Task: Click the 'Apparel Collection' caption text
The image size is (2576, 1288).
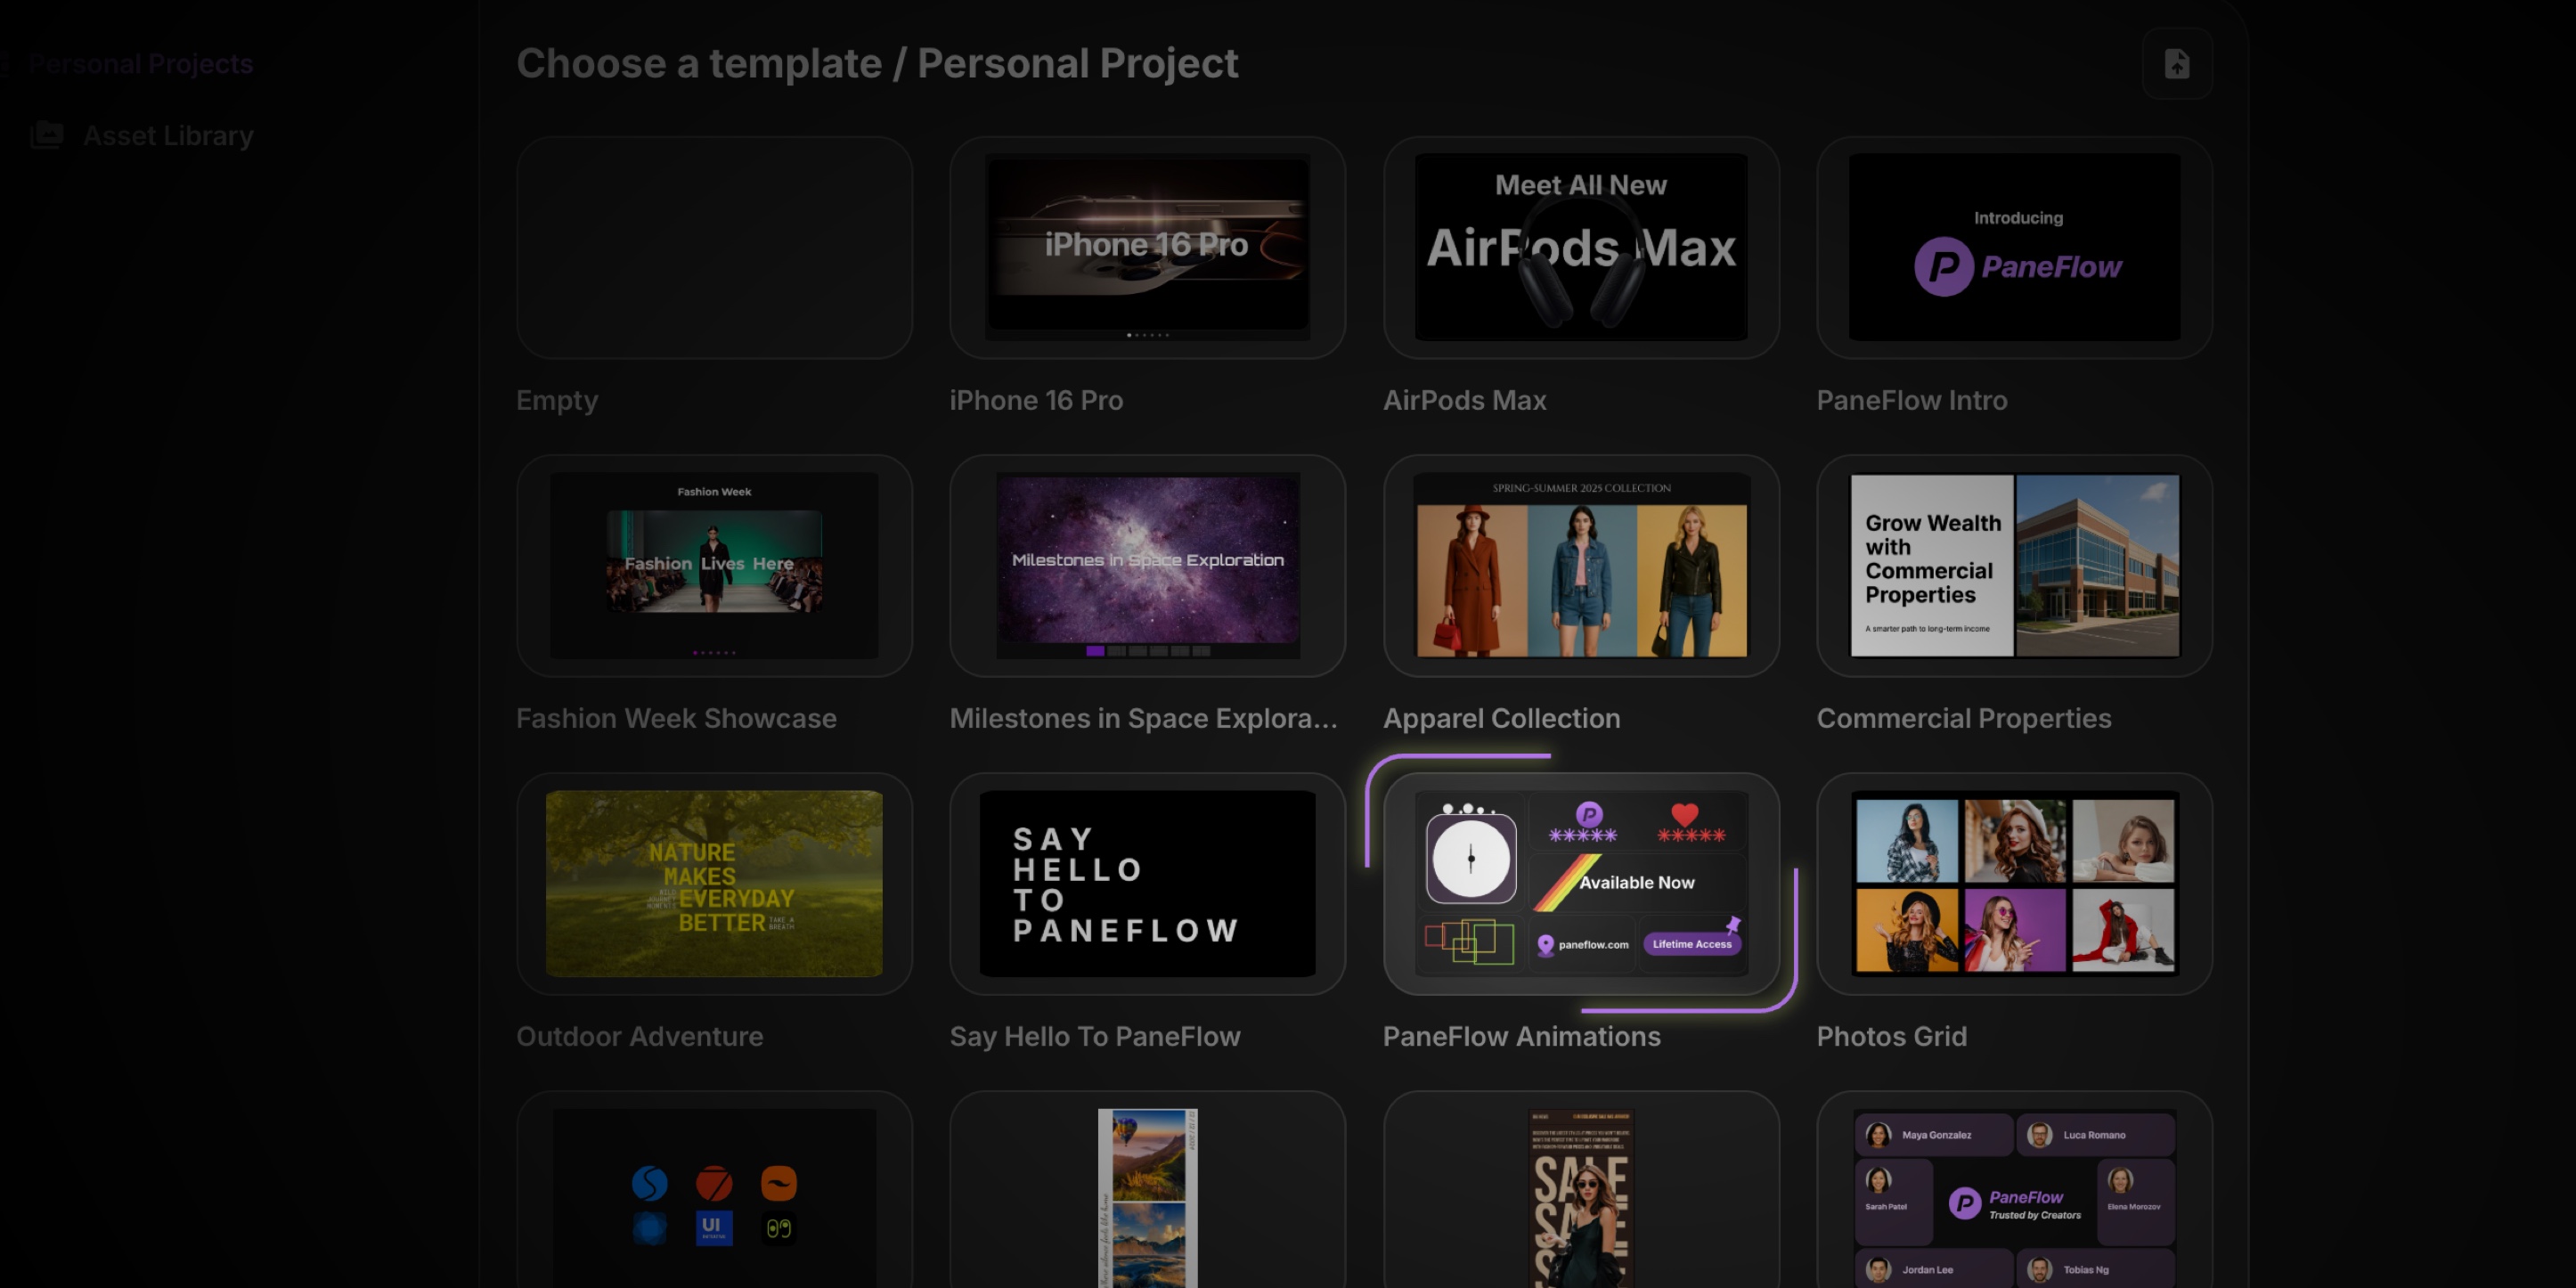Action: [1501, 719]
